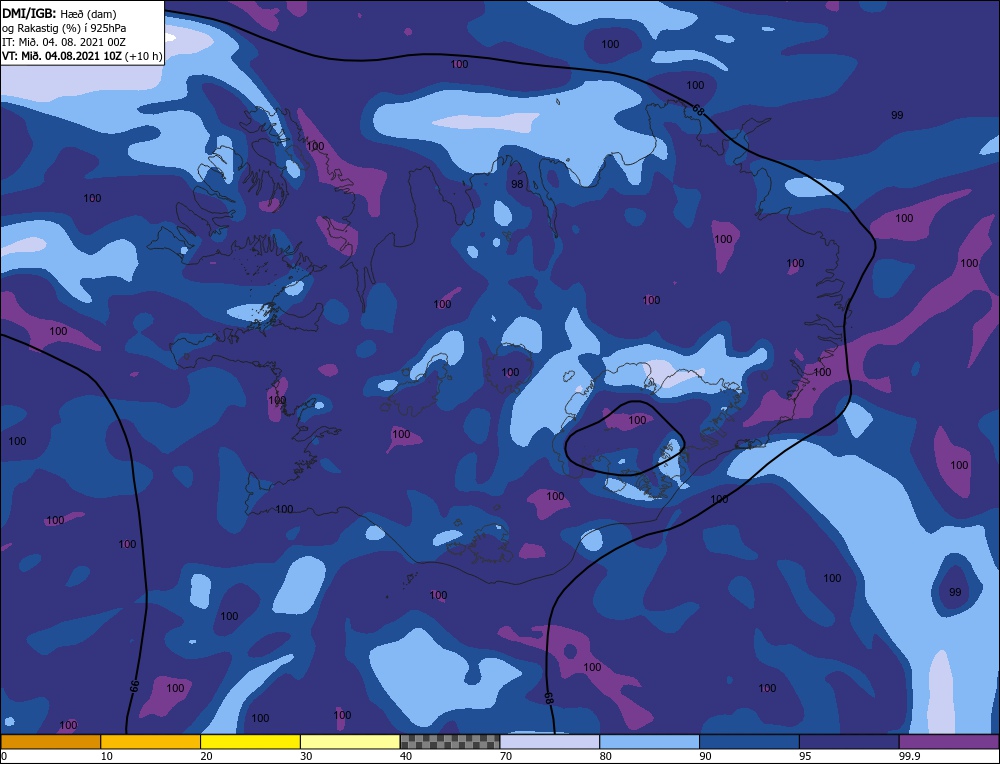1000x764 pixels.
Task: Click the purple above-99.9 legend swatch
Action: coord(949,741)
